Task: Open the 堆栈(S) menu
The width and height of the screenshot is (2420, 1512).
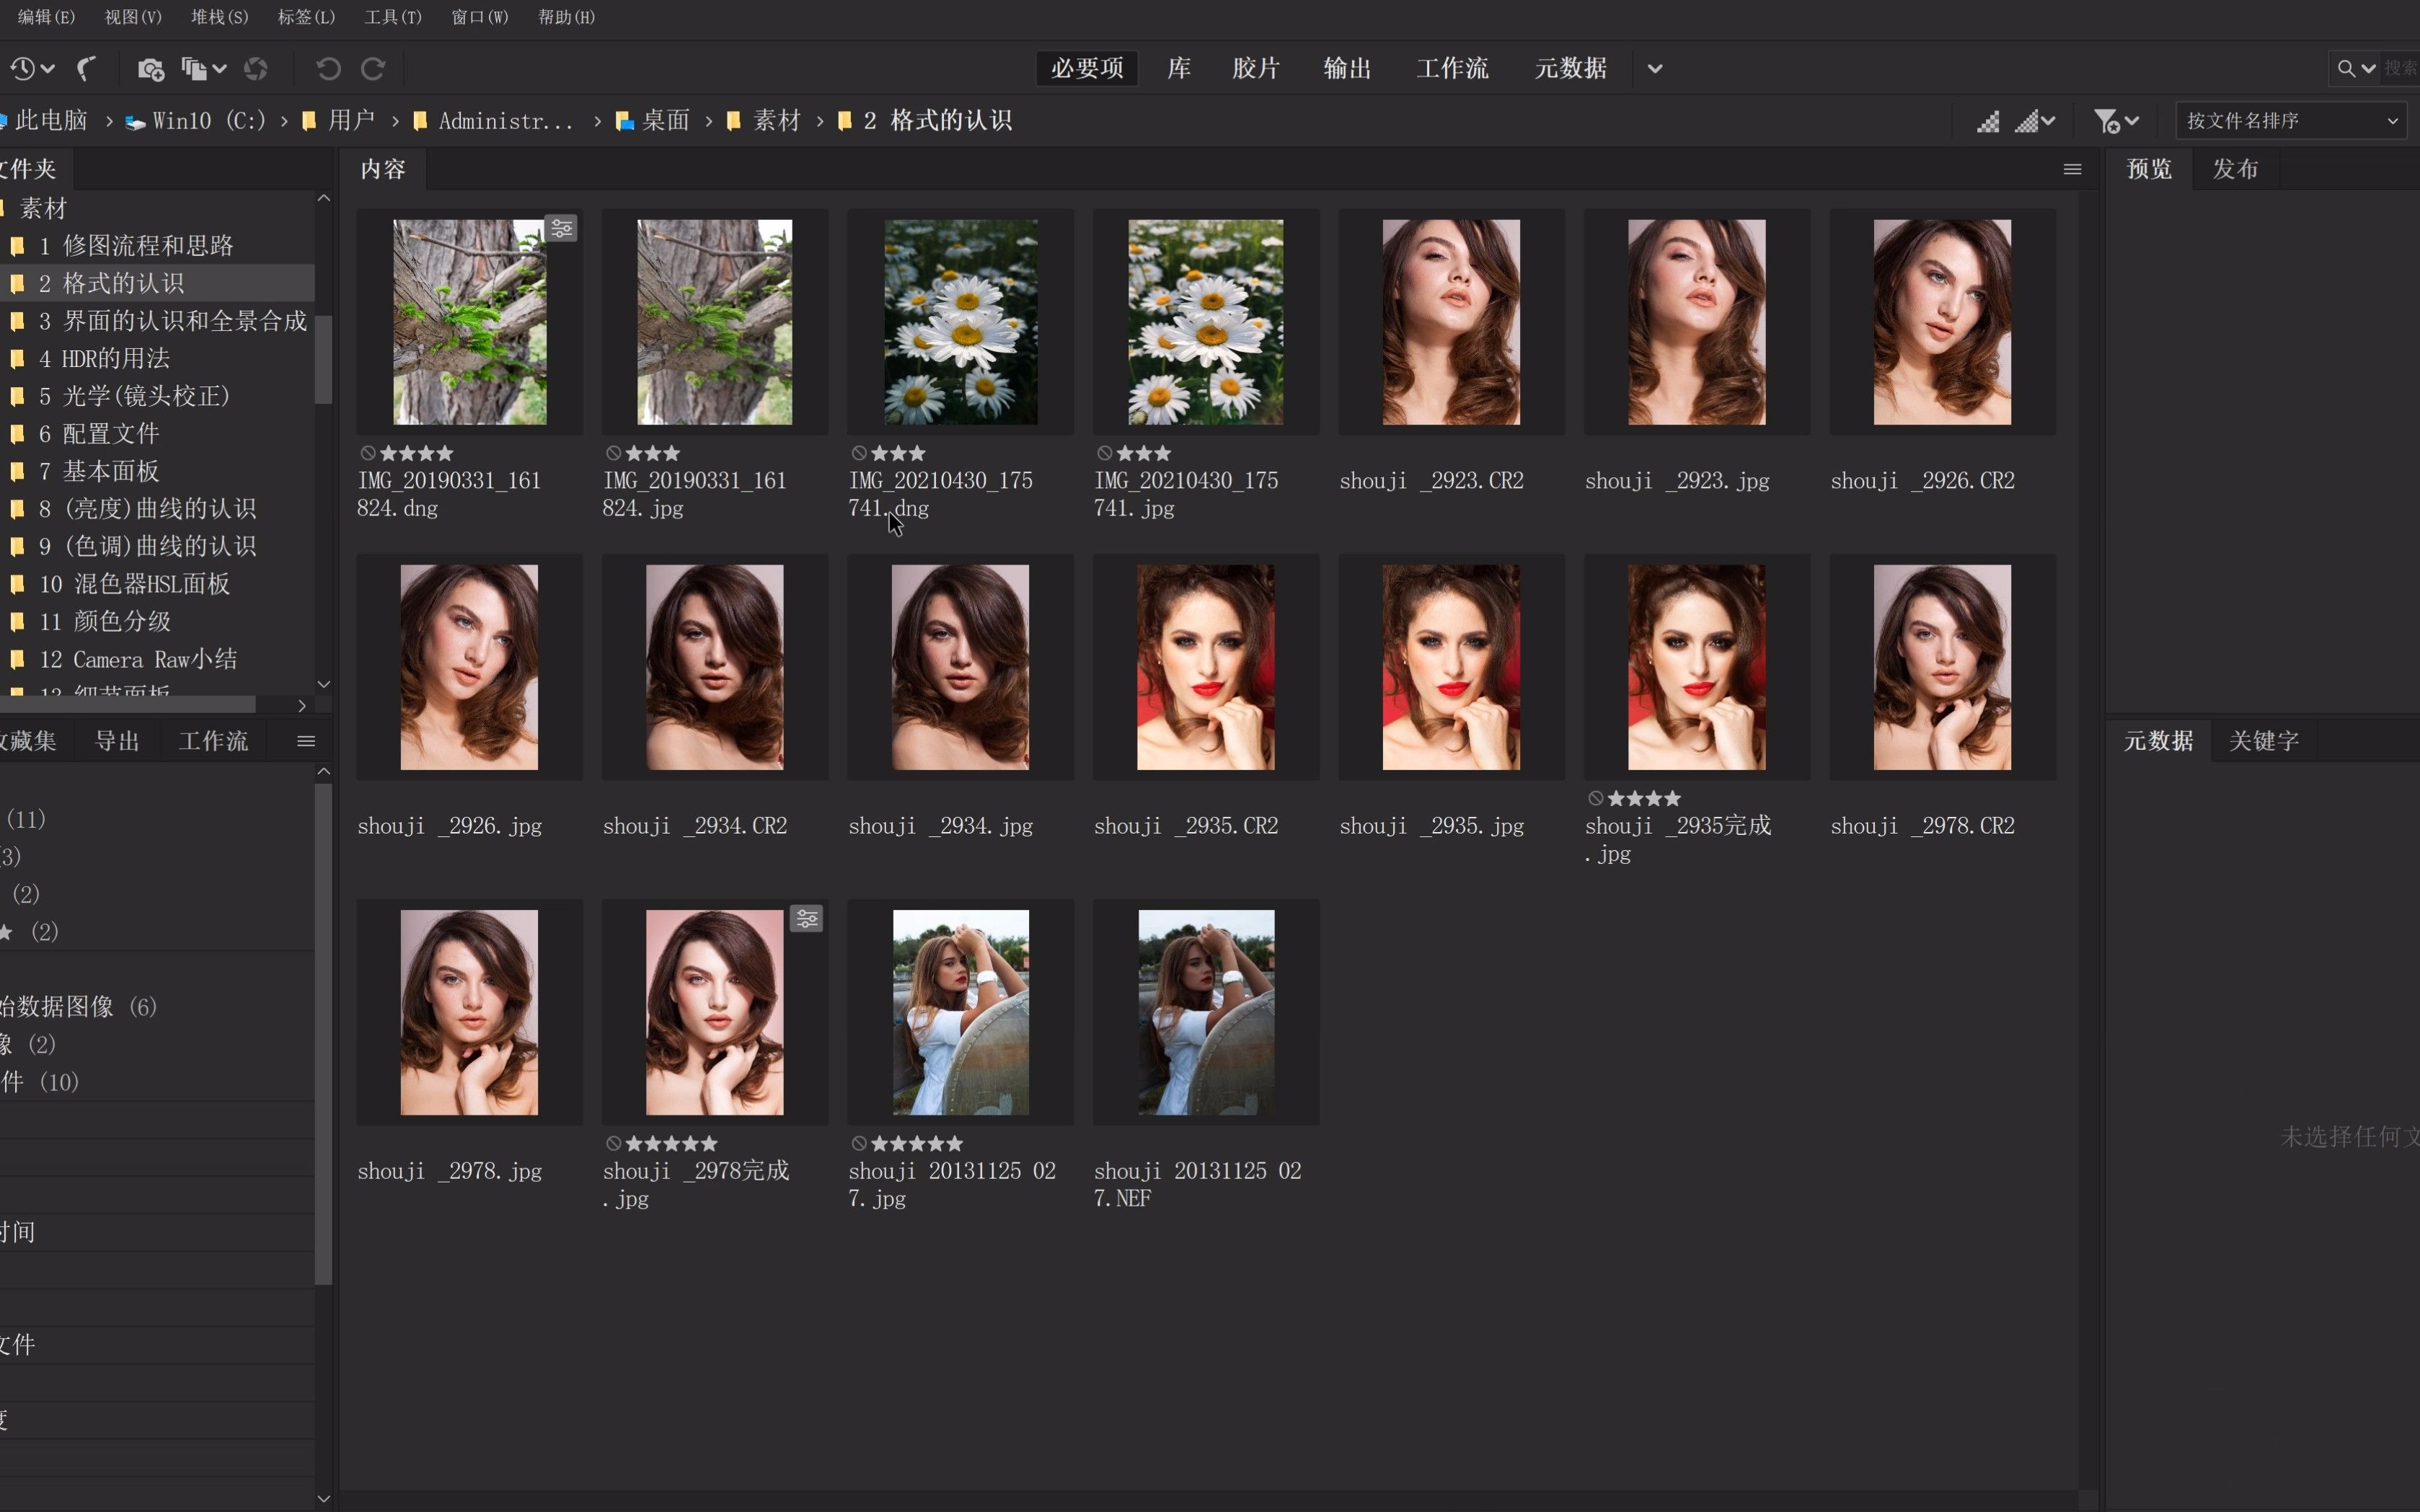Action: [x=220, y=17]
